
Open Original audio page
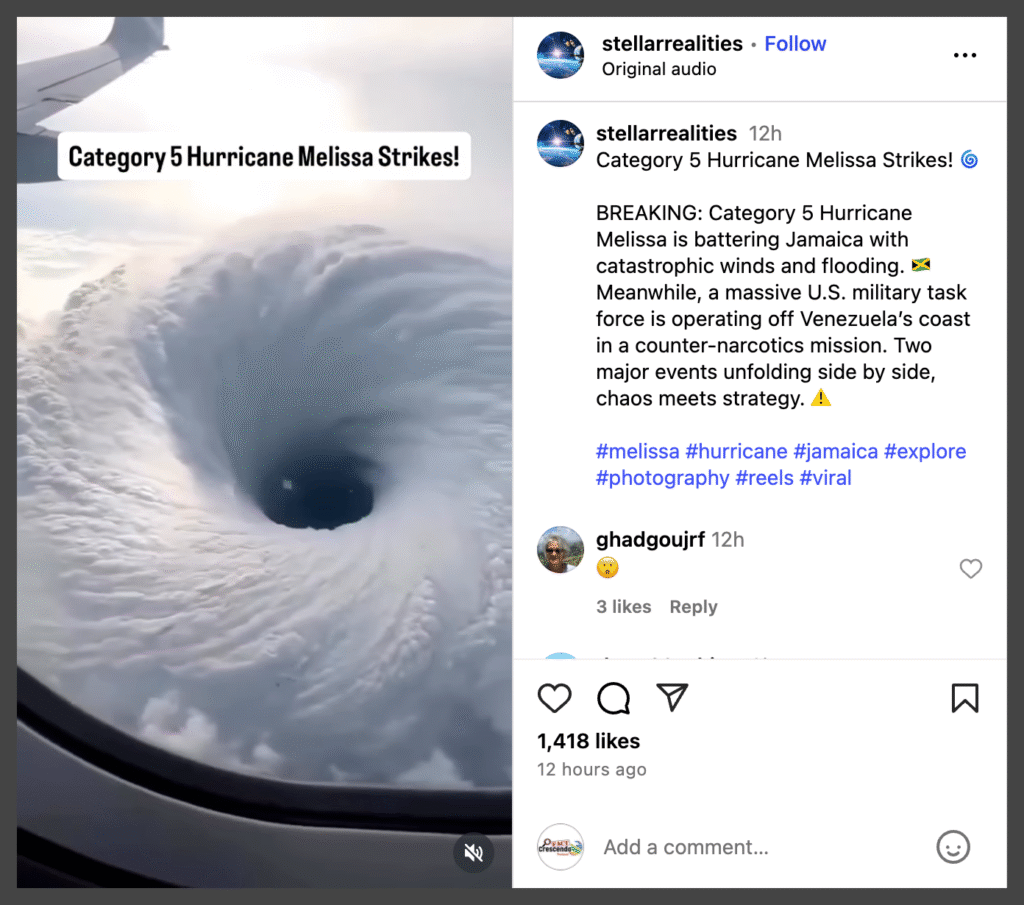click(x=658, y=69)
